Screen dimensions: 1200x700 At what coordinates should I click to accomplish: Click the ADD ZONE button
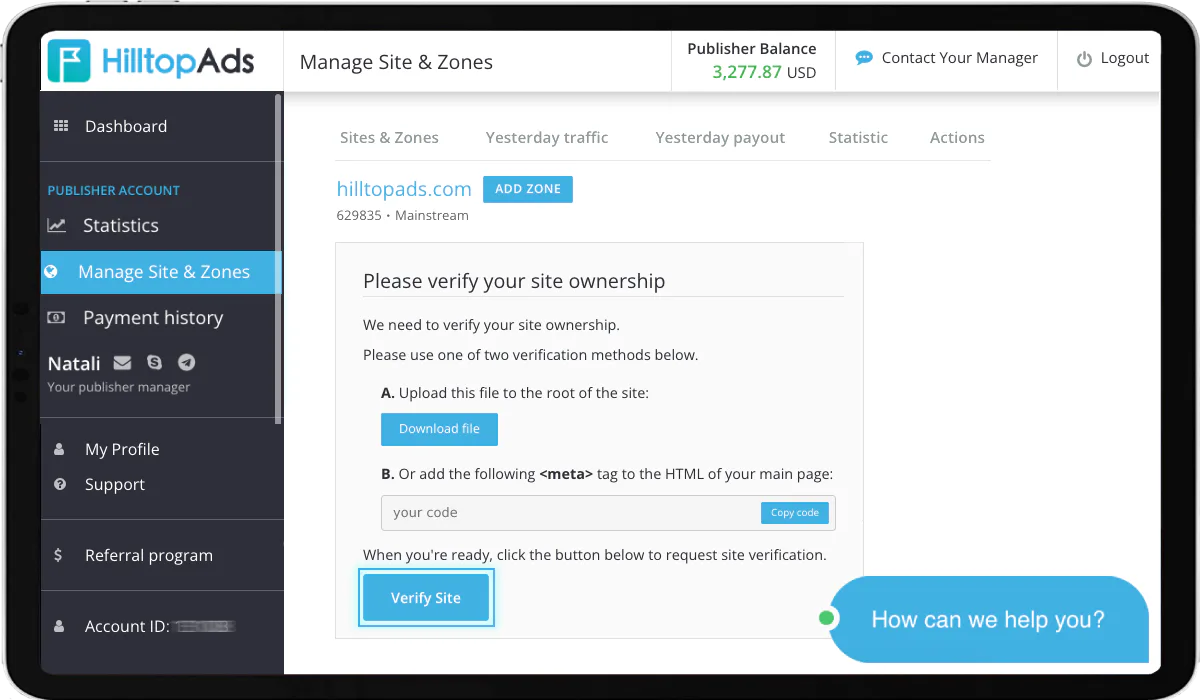point(528,189)
